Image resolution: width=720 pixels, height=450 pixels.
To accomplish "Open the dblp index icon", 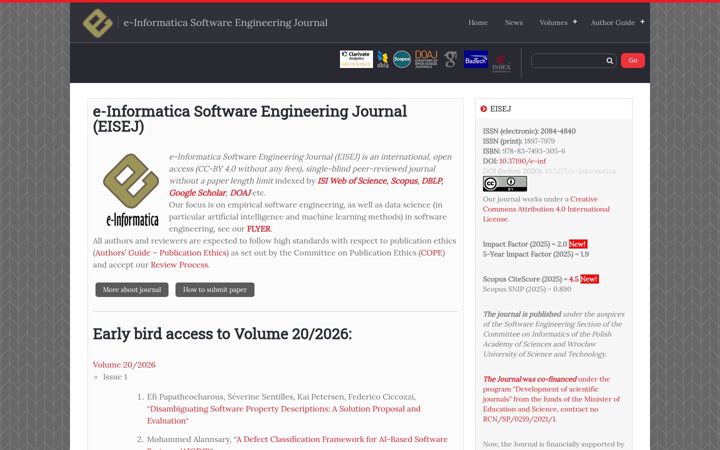I will (x=382, y=60).
